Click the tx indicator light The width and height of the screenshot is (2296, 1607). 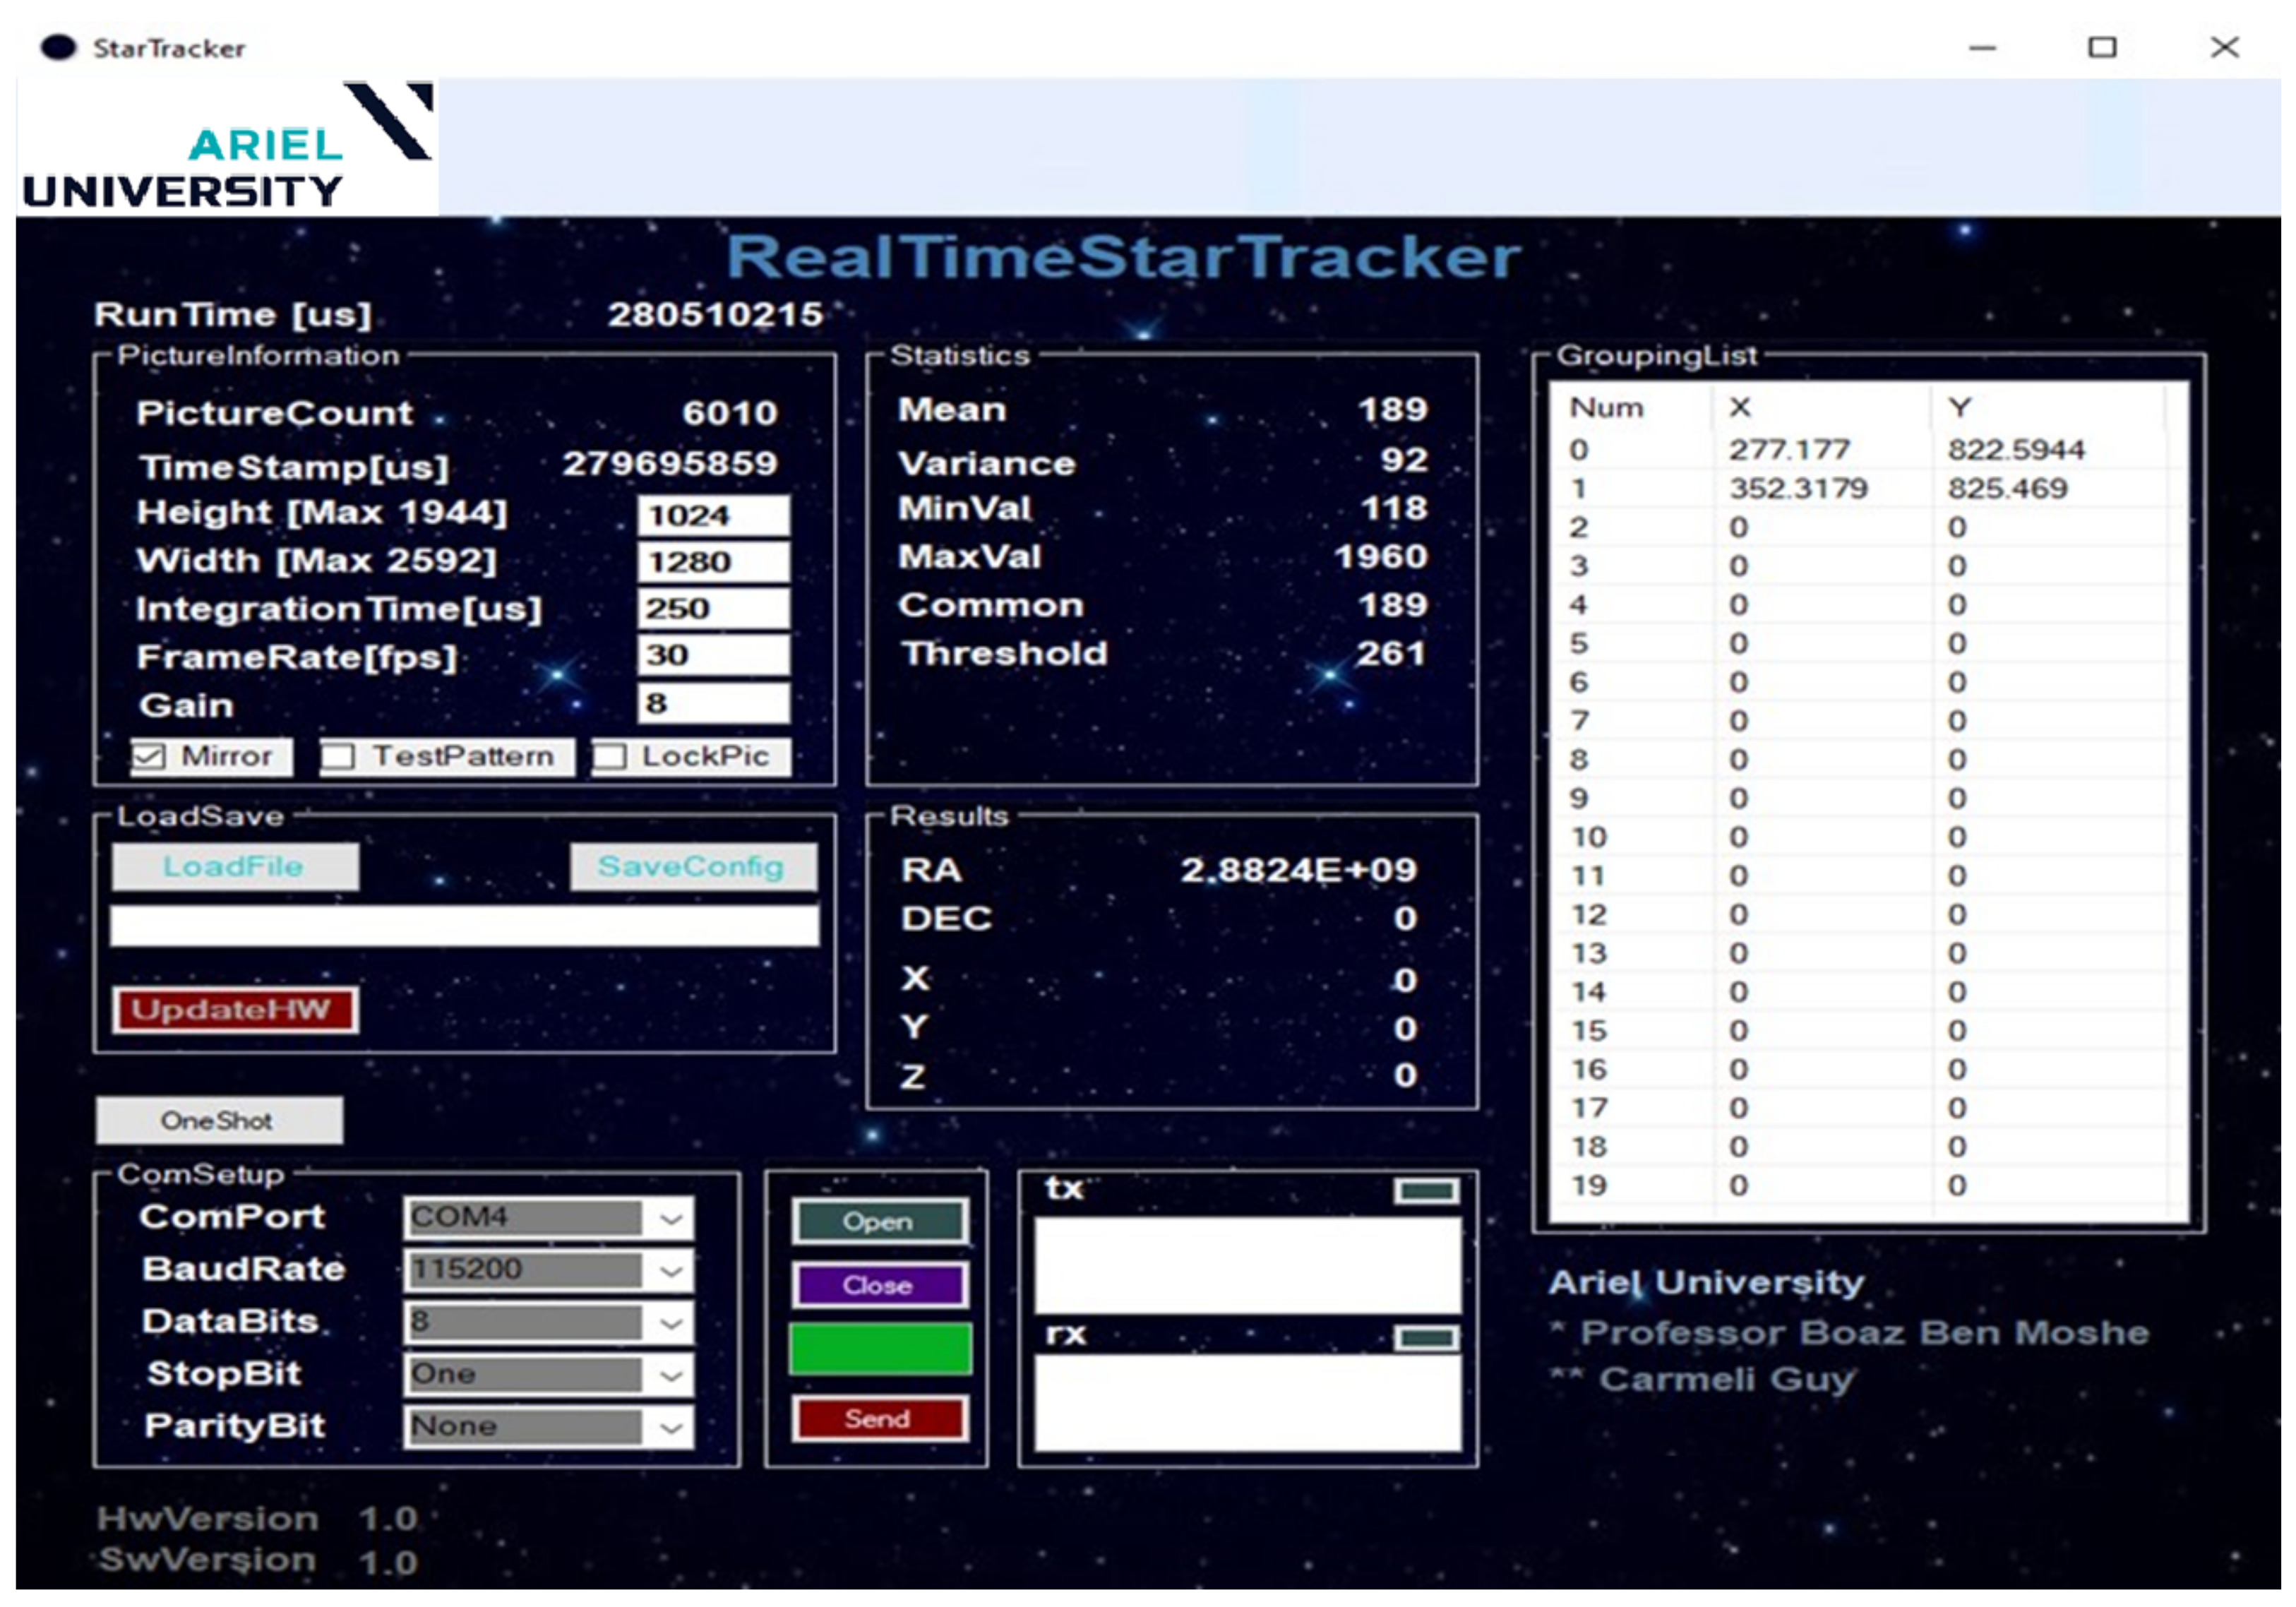[1426, 1191]
